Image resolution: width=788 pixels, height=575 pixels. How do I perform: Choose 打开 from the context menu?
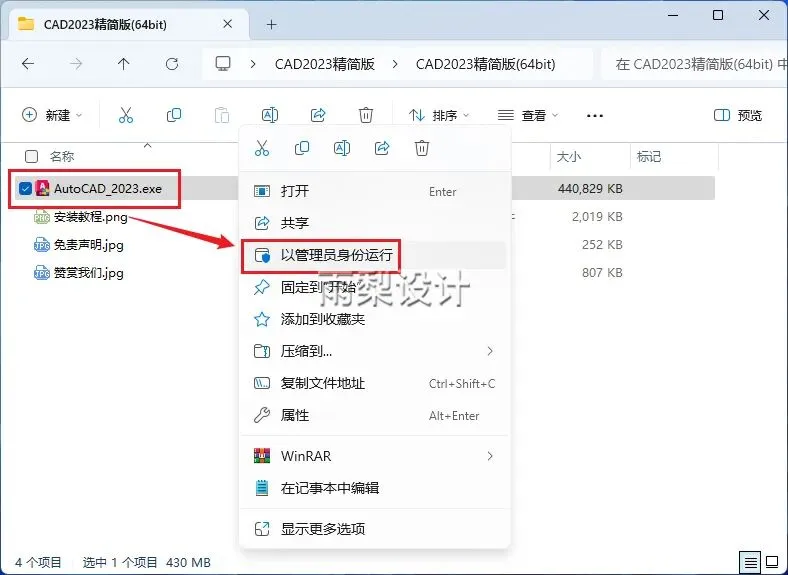[375, 191]
